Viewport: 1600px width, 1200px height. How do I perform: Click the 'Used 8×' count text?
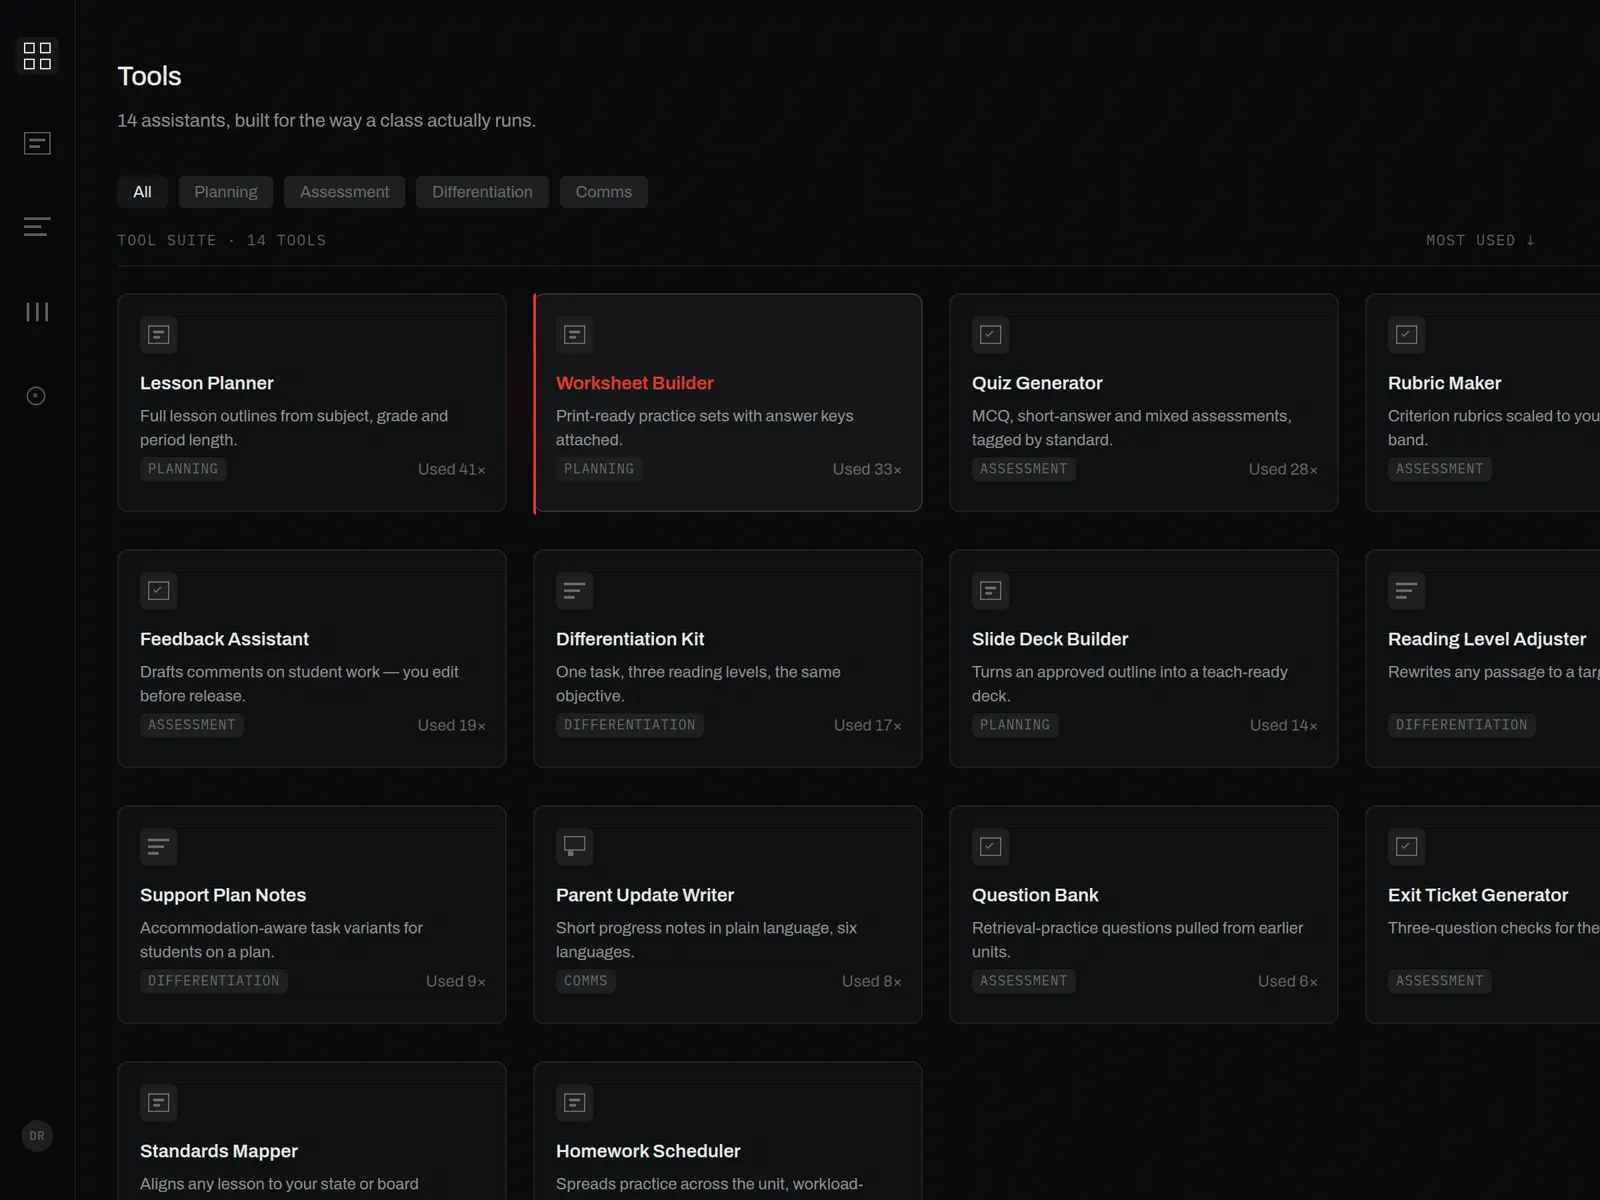(x=872, y=981)
